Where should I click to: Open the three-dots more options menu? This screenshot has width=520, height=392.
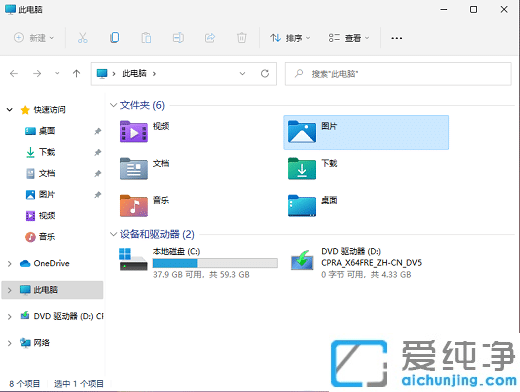click(x=396, y=38)
